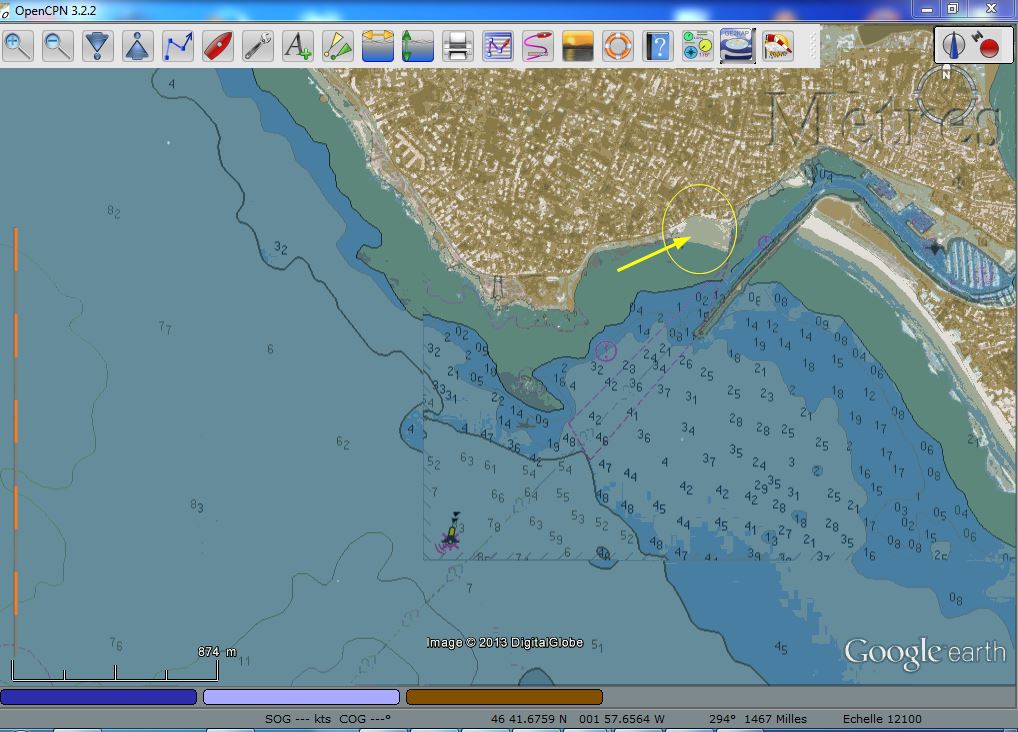Click the red GPS status indicator
Screen dimensions: 1018x732
[x=989, y=47]
